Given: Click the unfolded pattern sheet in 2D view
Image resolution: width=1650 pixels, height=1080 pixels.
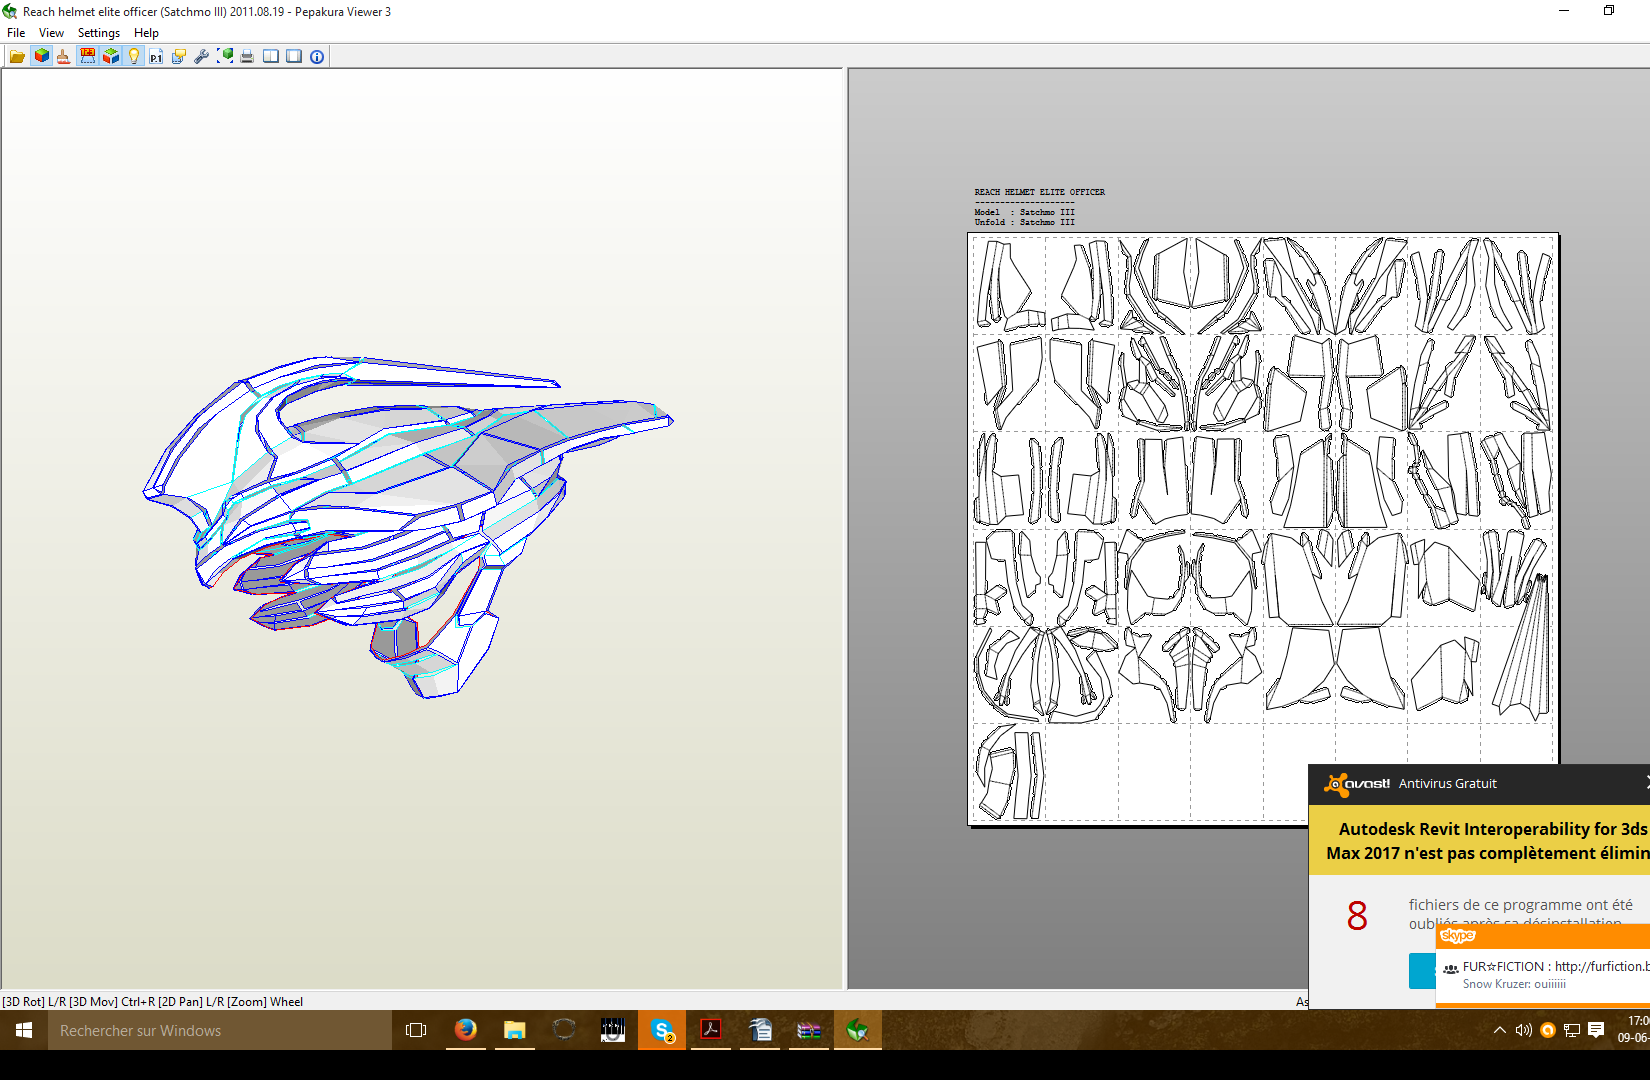Looking at the screenshot, I should point(1263,528).
